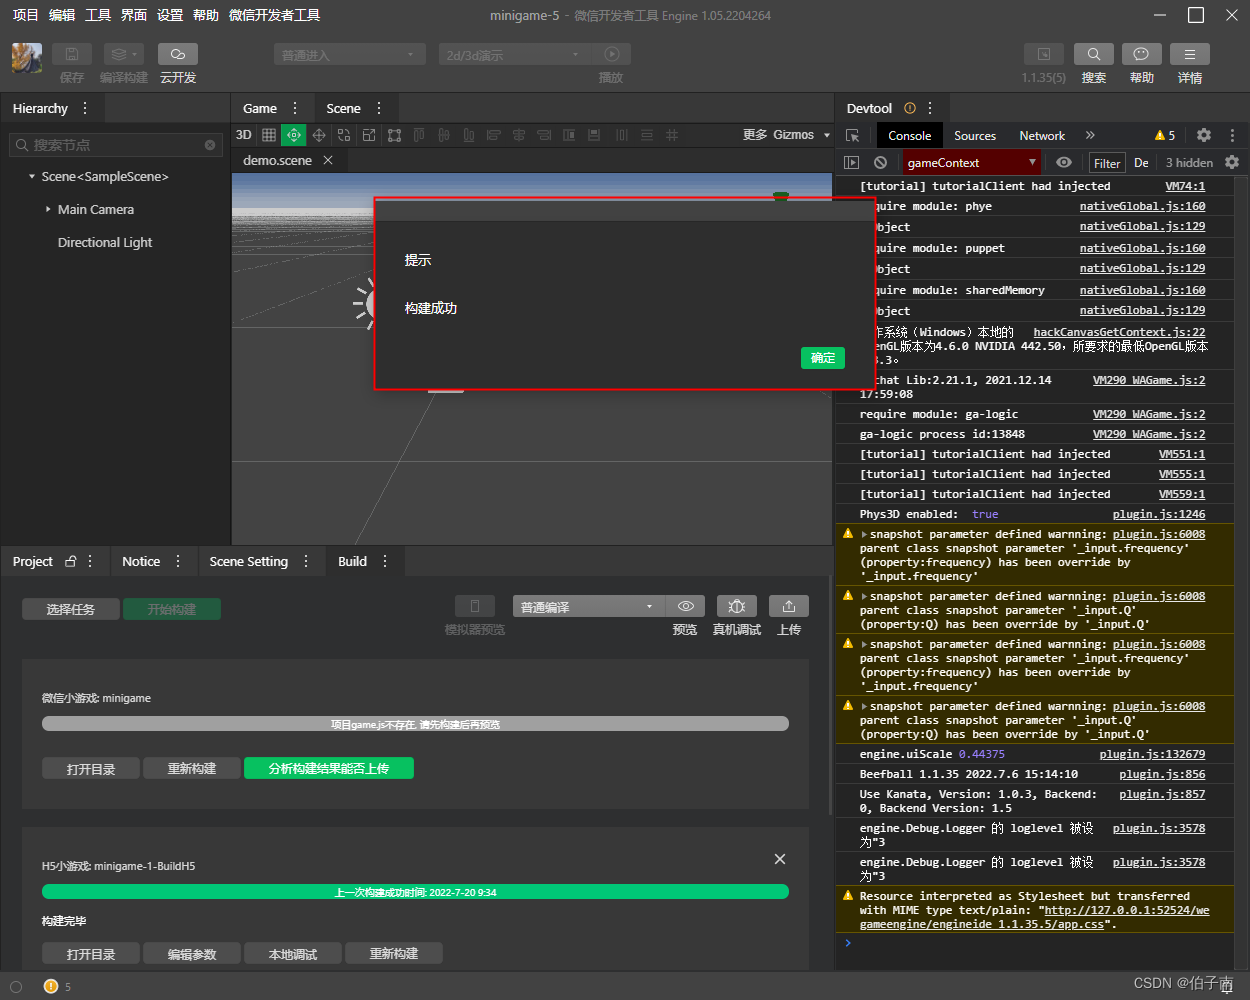This screenshot has height=1000, width=1250.
Task: Select the rect transform tool
Action: click(x=394, y=135)
